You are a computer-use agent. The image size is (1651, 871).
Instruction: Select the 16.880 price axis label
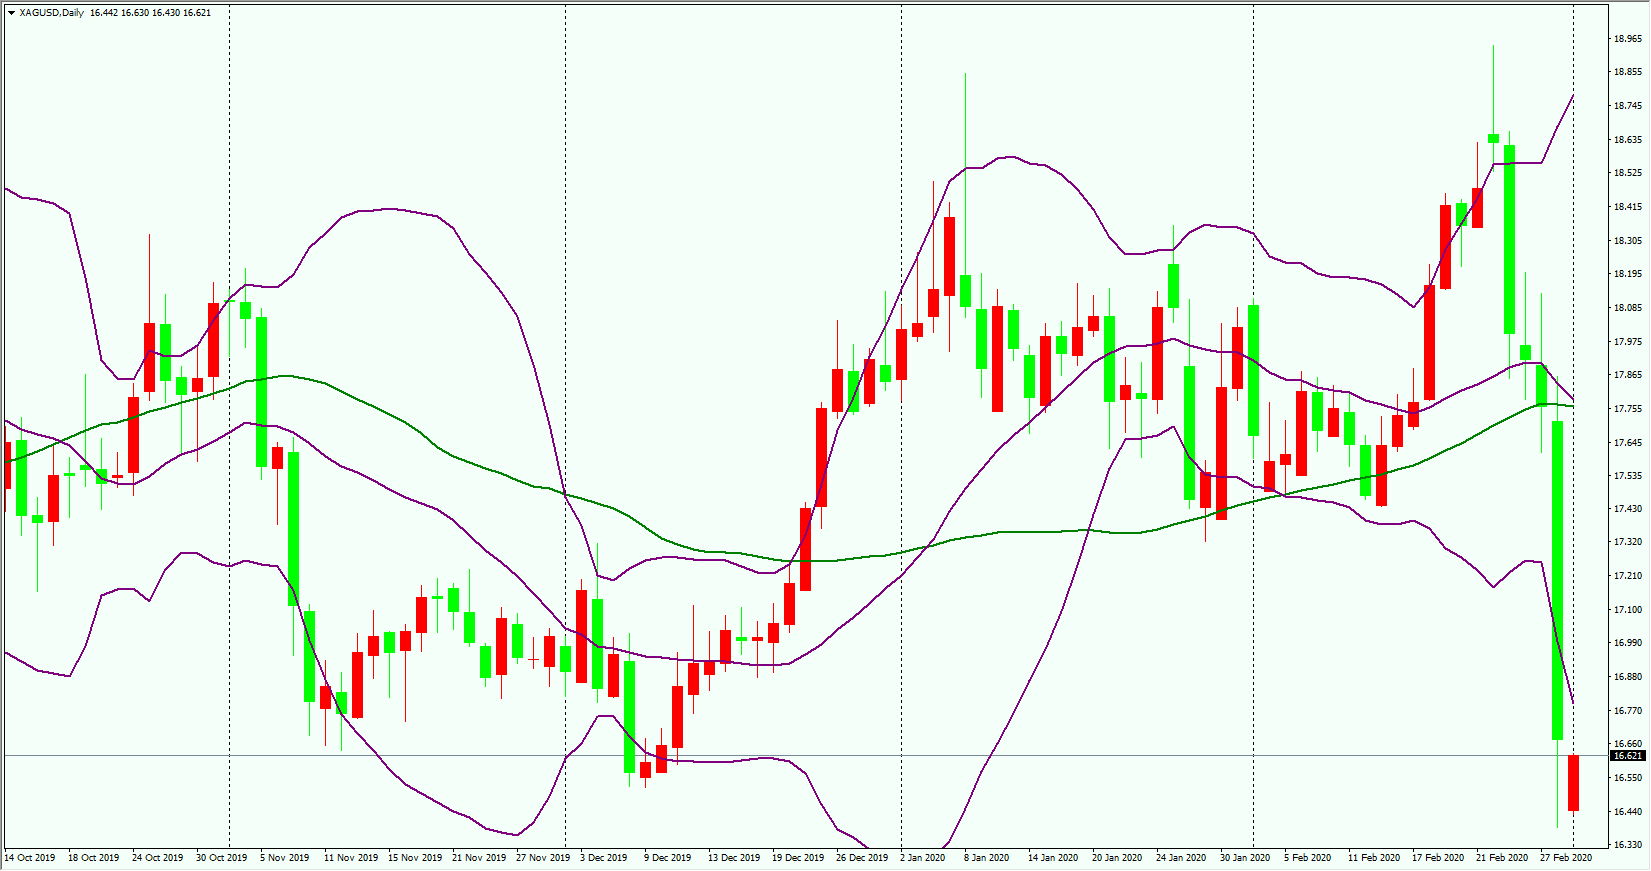pos(1628,677)
